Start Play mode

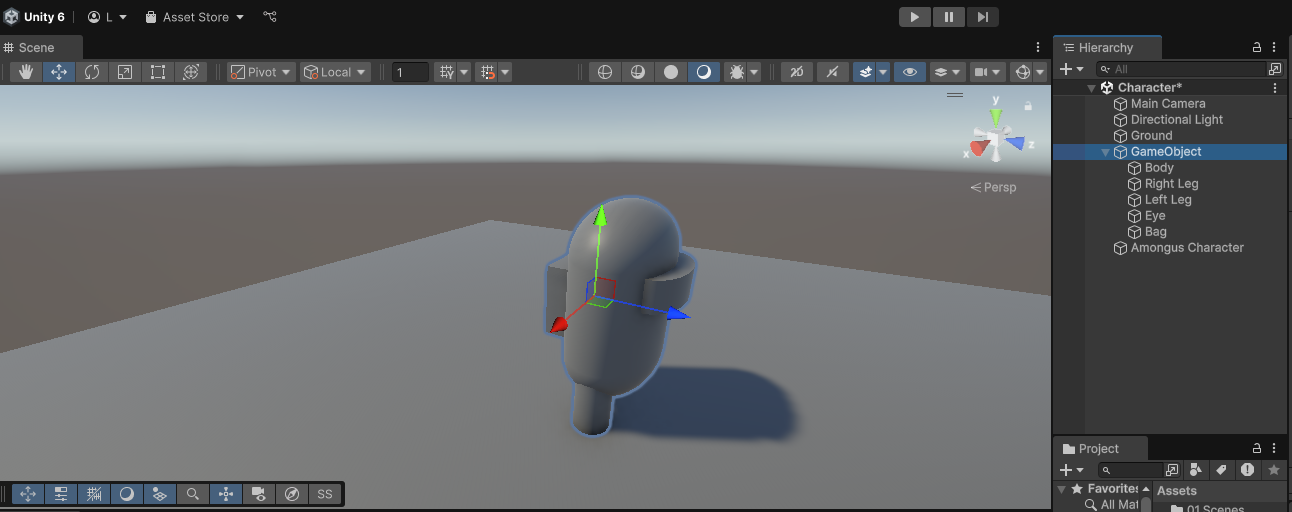pos(915,17)
